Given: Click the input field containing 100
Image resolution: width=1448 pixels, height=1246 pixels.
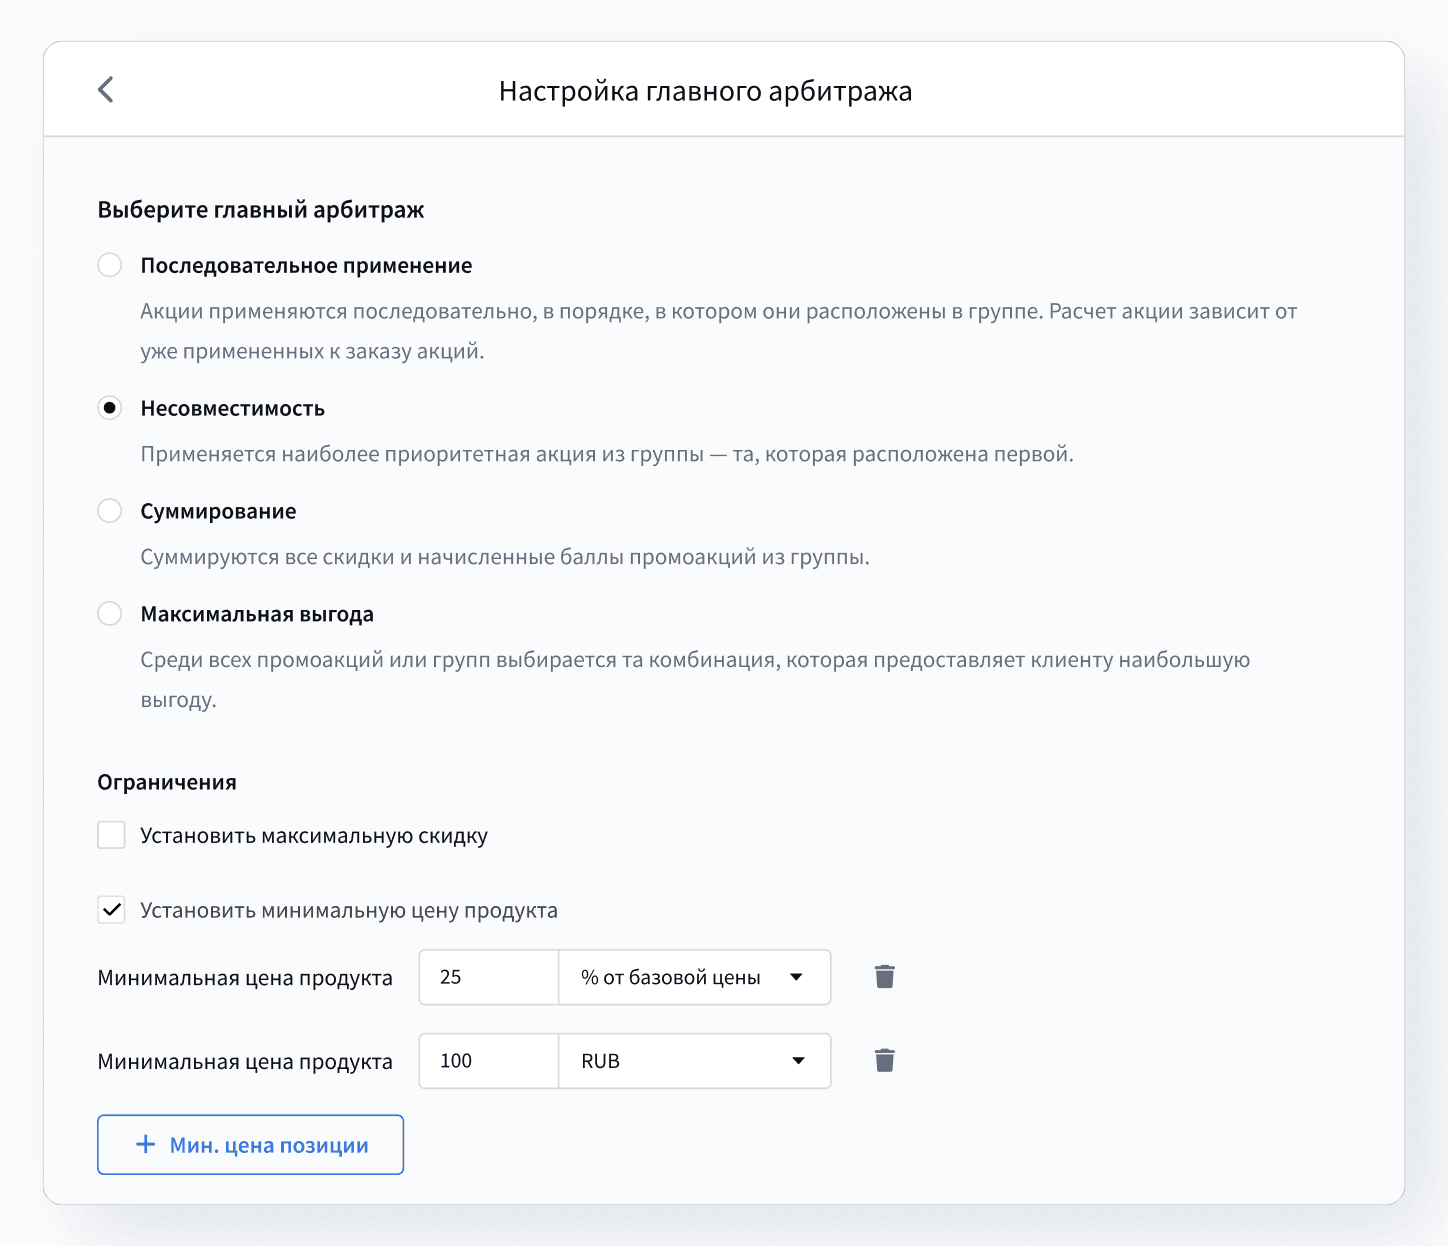Looking at the screenshot, I should (x=488, y=1060).
